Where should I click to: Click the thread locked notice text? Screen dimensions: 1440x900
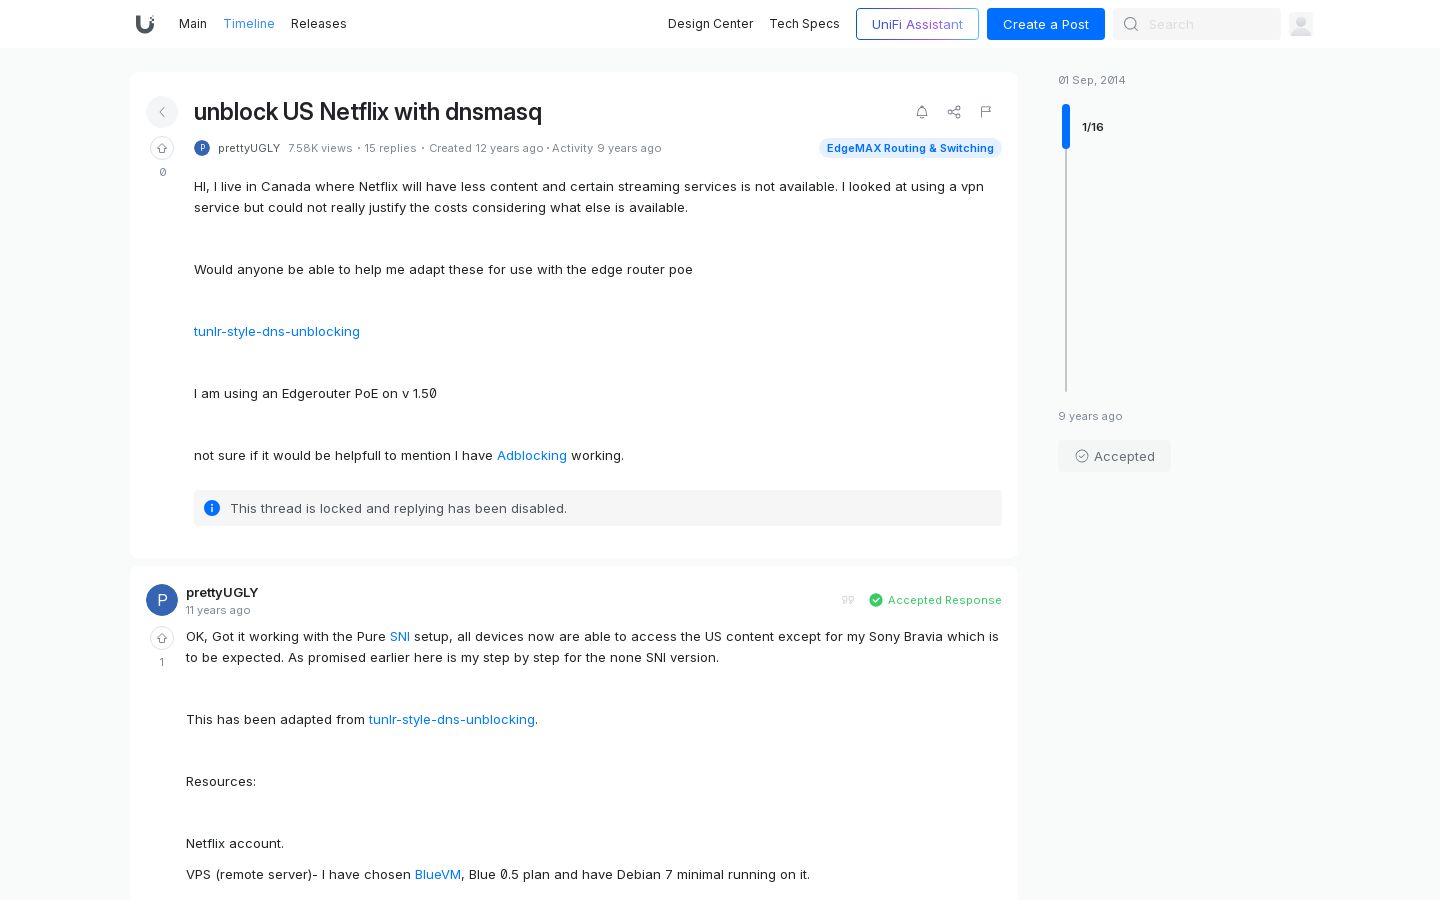pos(398,508)
